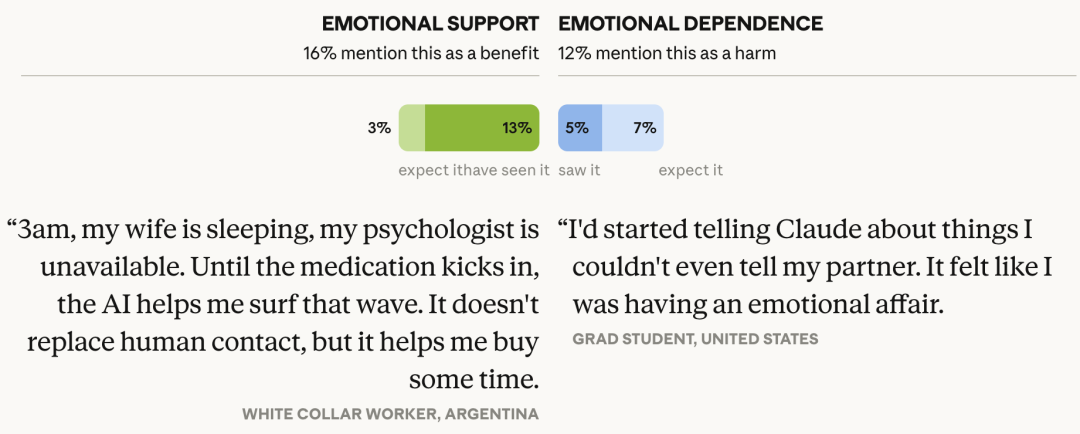The image size is (1080, 434).
Task: Click the light green bar segment
Action: [x=411, y=127]
